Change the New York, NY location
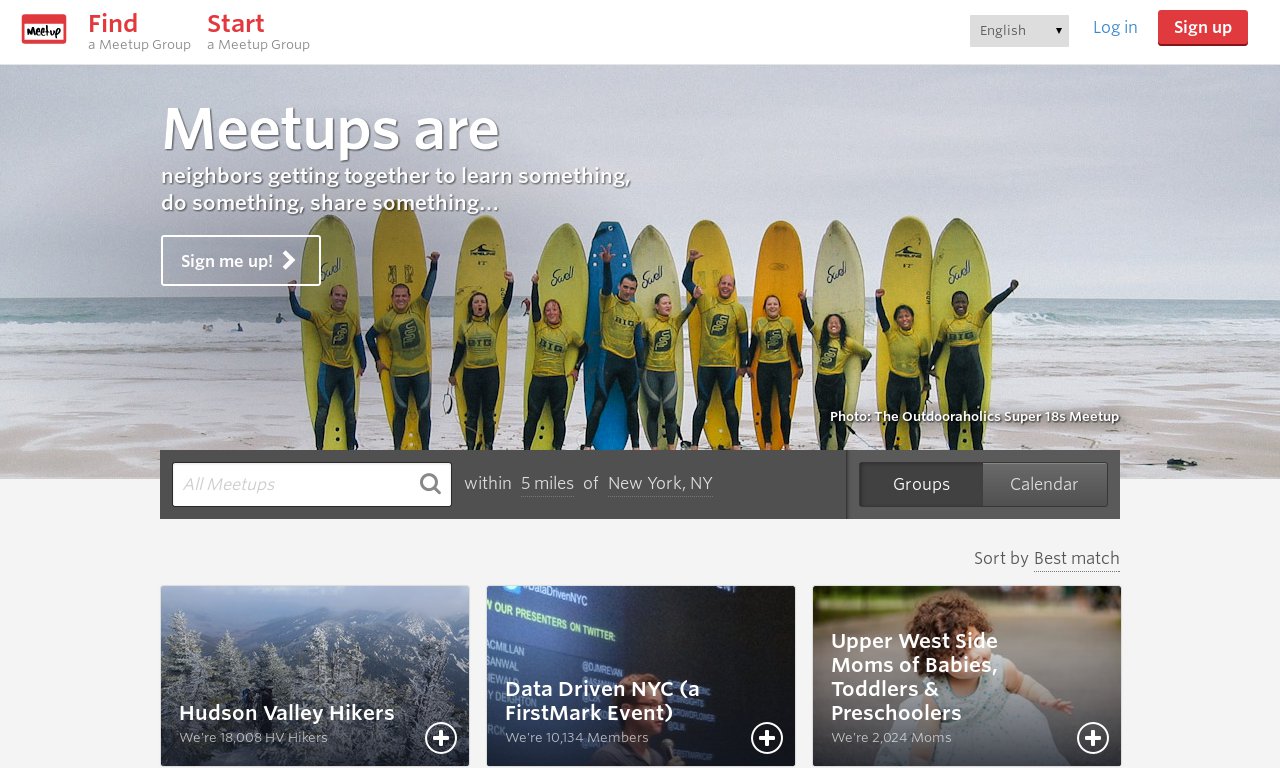 660,484
